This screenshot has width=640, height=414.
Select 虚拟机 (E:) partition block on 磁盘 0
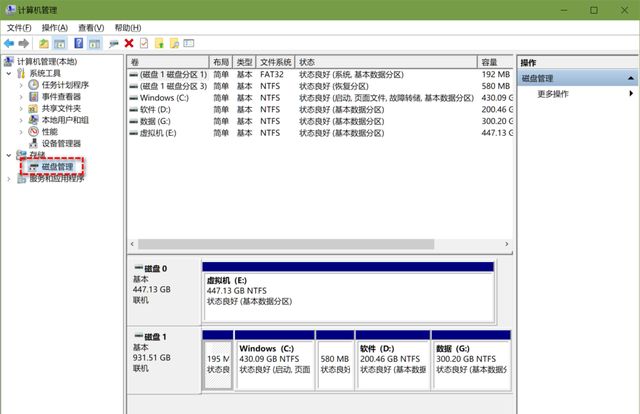(x=348, y=292)
